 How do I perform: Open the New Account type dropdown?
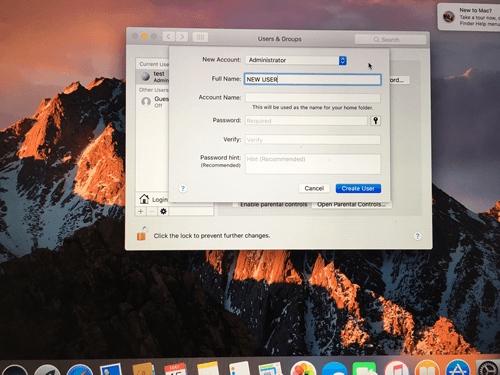coord(296,60)
